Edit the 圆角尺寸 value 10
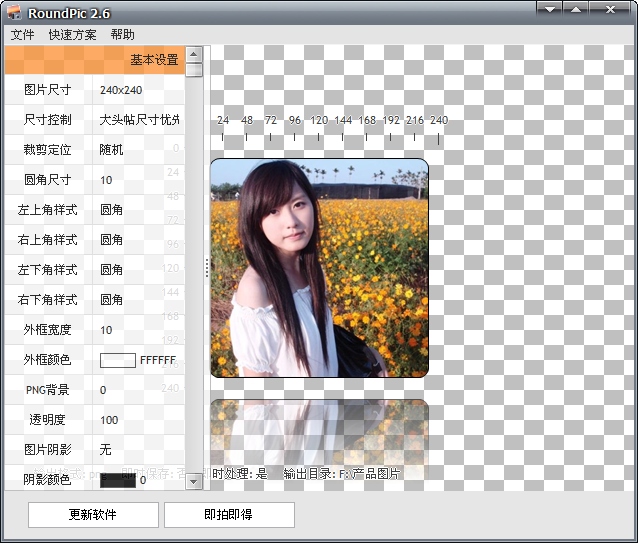The image size is (638, 543). [106, 180]
